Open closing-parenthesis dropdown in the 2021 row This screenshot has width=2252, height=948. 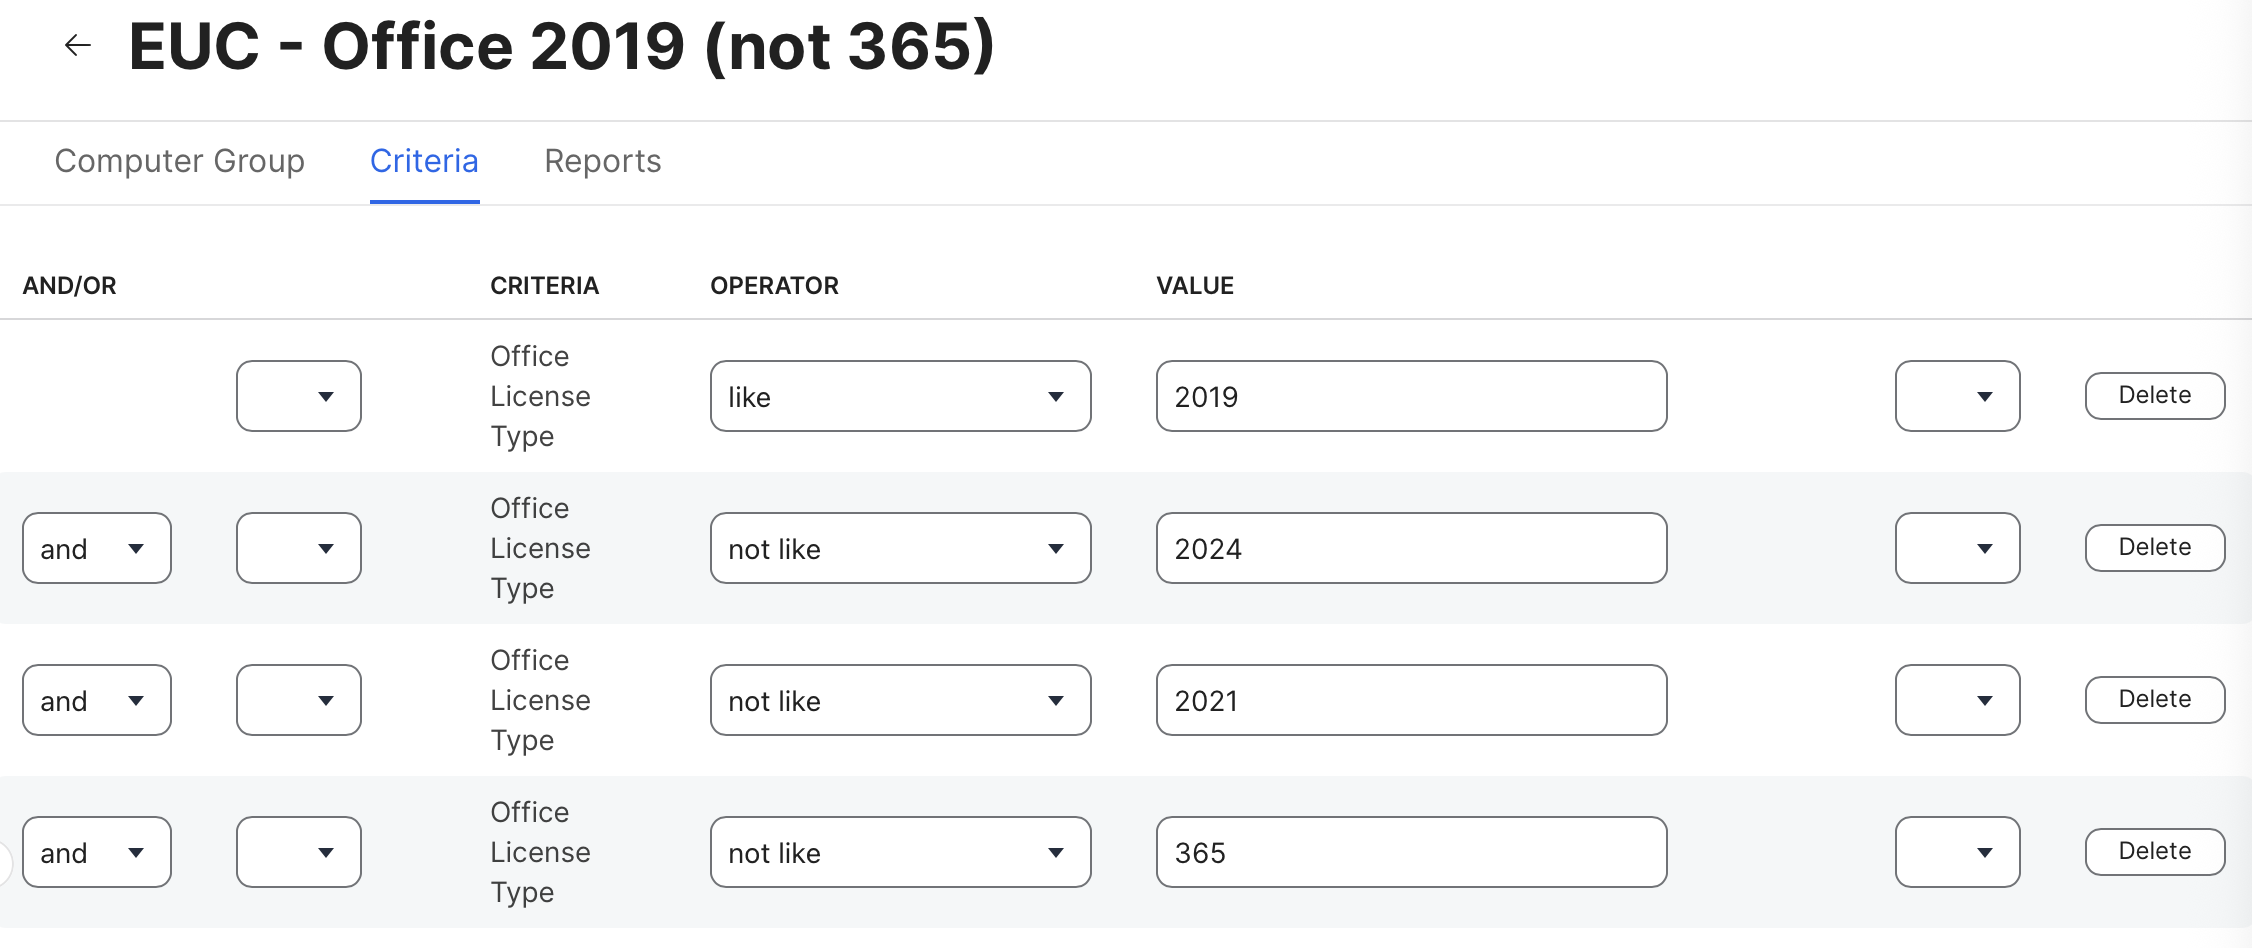[x=1957, y=700]
